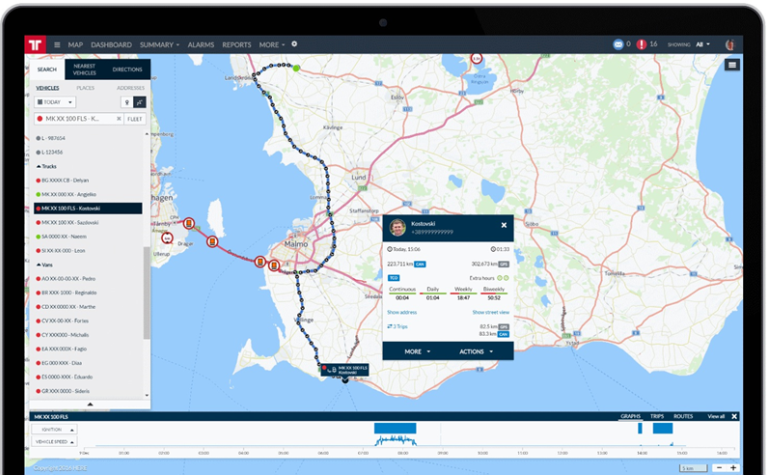Select the ADDRESSES sub-tab

(x=131, y=88)
